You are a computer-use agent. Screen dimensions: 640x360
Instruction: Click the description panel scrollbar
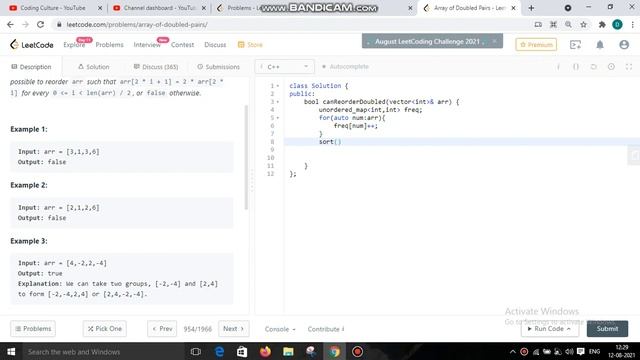click(246, 157)
